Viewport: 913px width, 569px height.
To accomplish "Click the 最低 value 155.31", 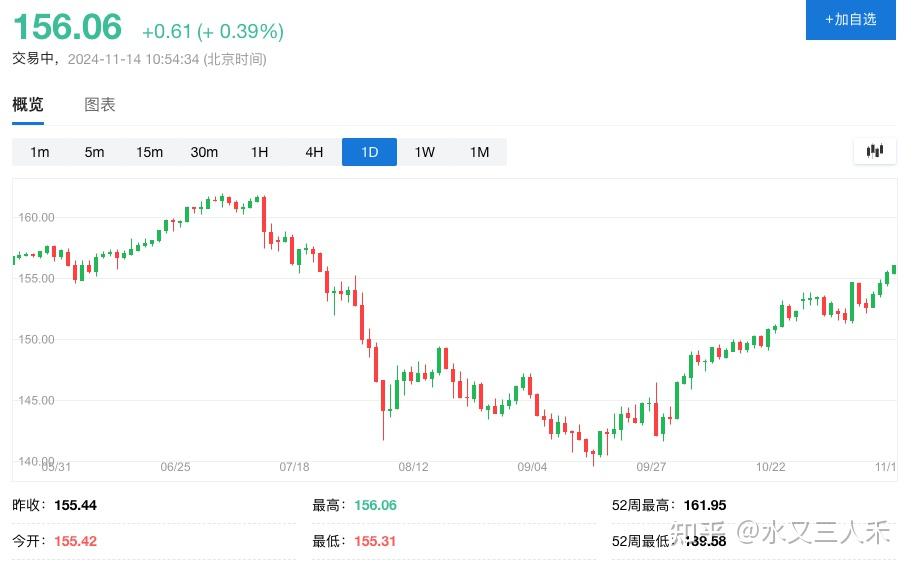I will (x=375, y=541).
